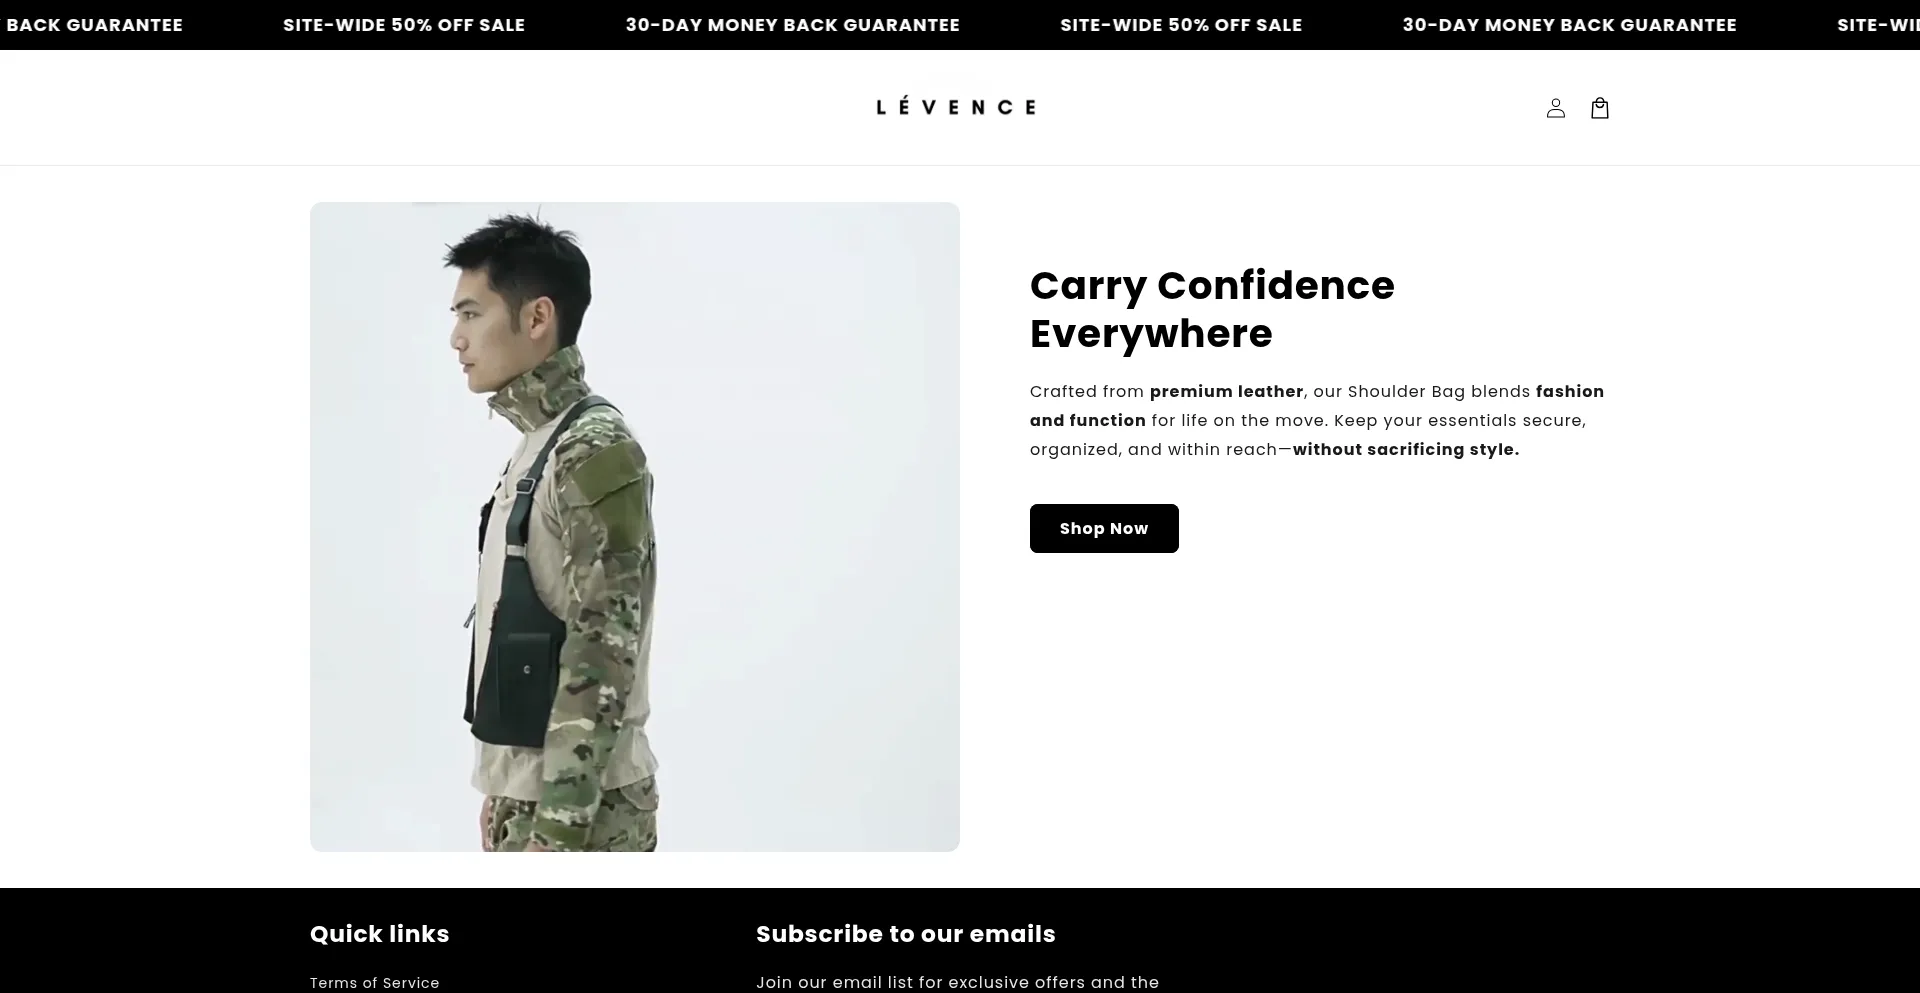Screen dimensions: 1920x993
Task: Click the SITE-WIDE 50% OFF SALE text left of the logo
Action: pyautogui.click(x=404, y=25)
